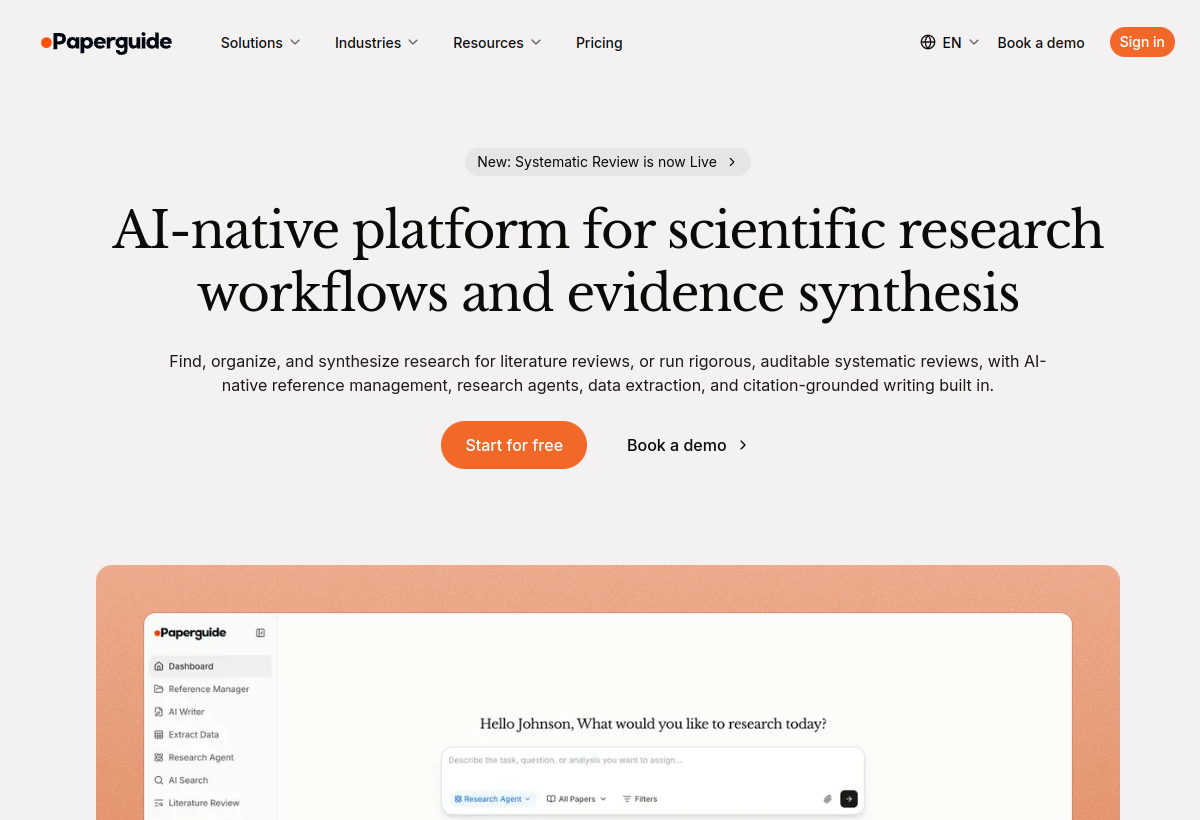Click the Paperguide logo inside the app preview
Viewport: 1200px width, 820px height.
[x=190, y=633]
